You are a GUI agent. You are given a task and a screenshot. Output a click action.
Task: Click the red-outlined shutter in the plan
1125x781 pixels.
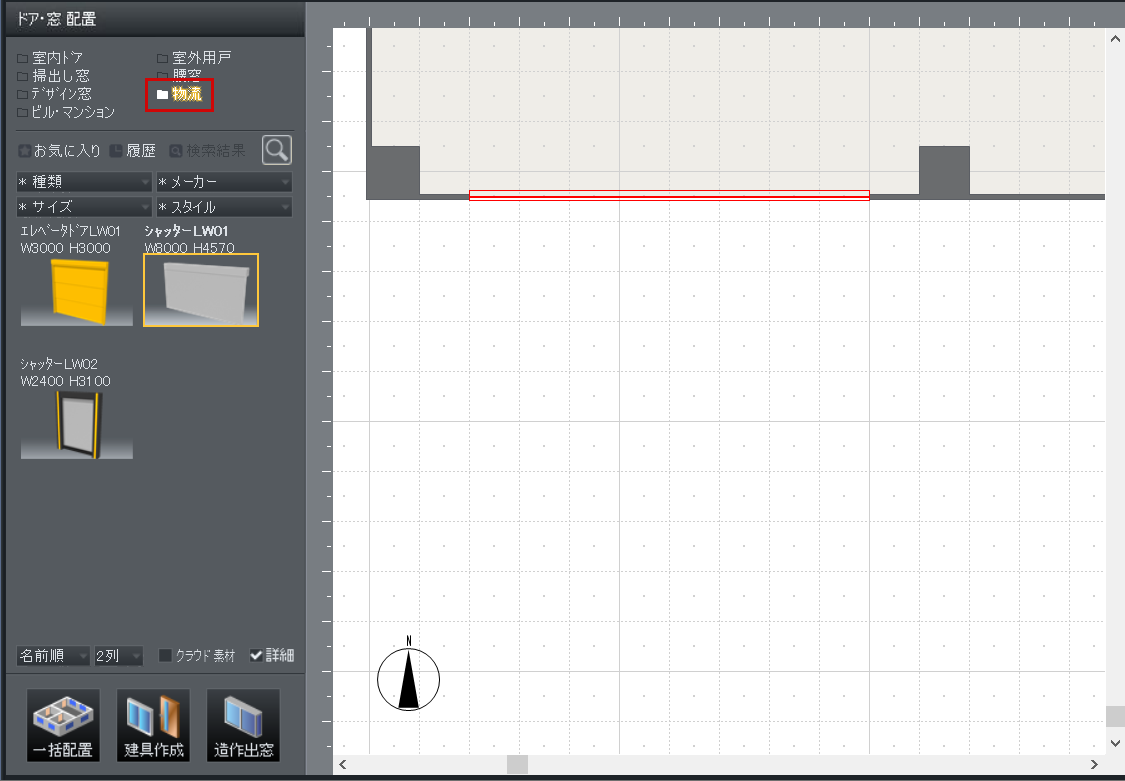(x=668, y=195)
